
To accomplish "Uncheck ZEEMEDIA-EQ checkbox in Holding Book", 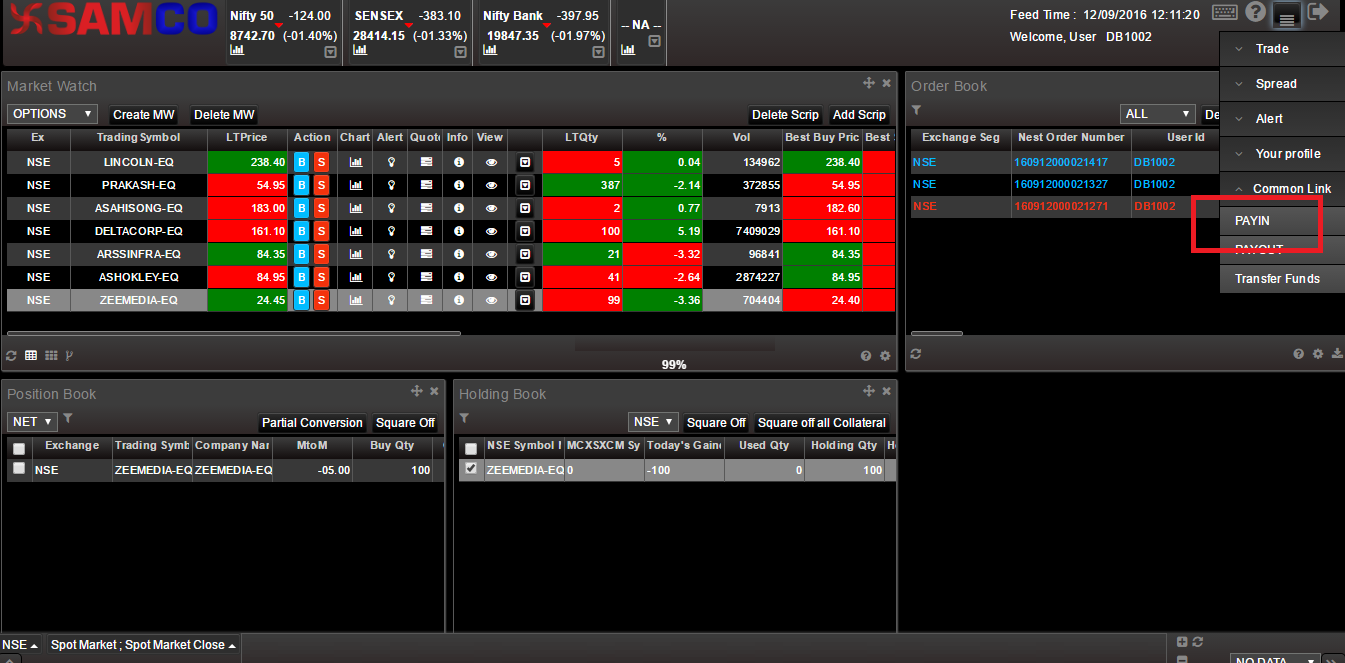I will click(x=471, y=468).
